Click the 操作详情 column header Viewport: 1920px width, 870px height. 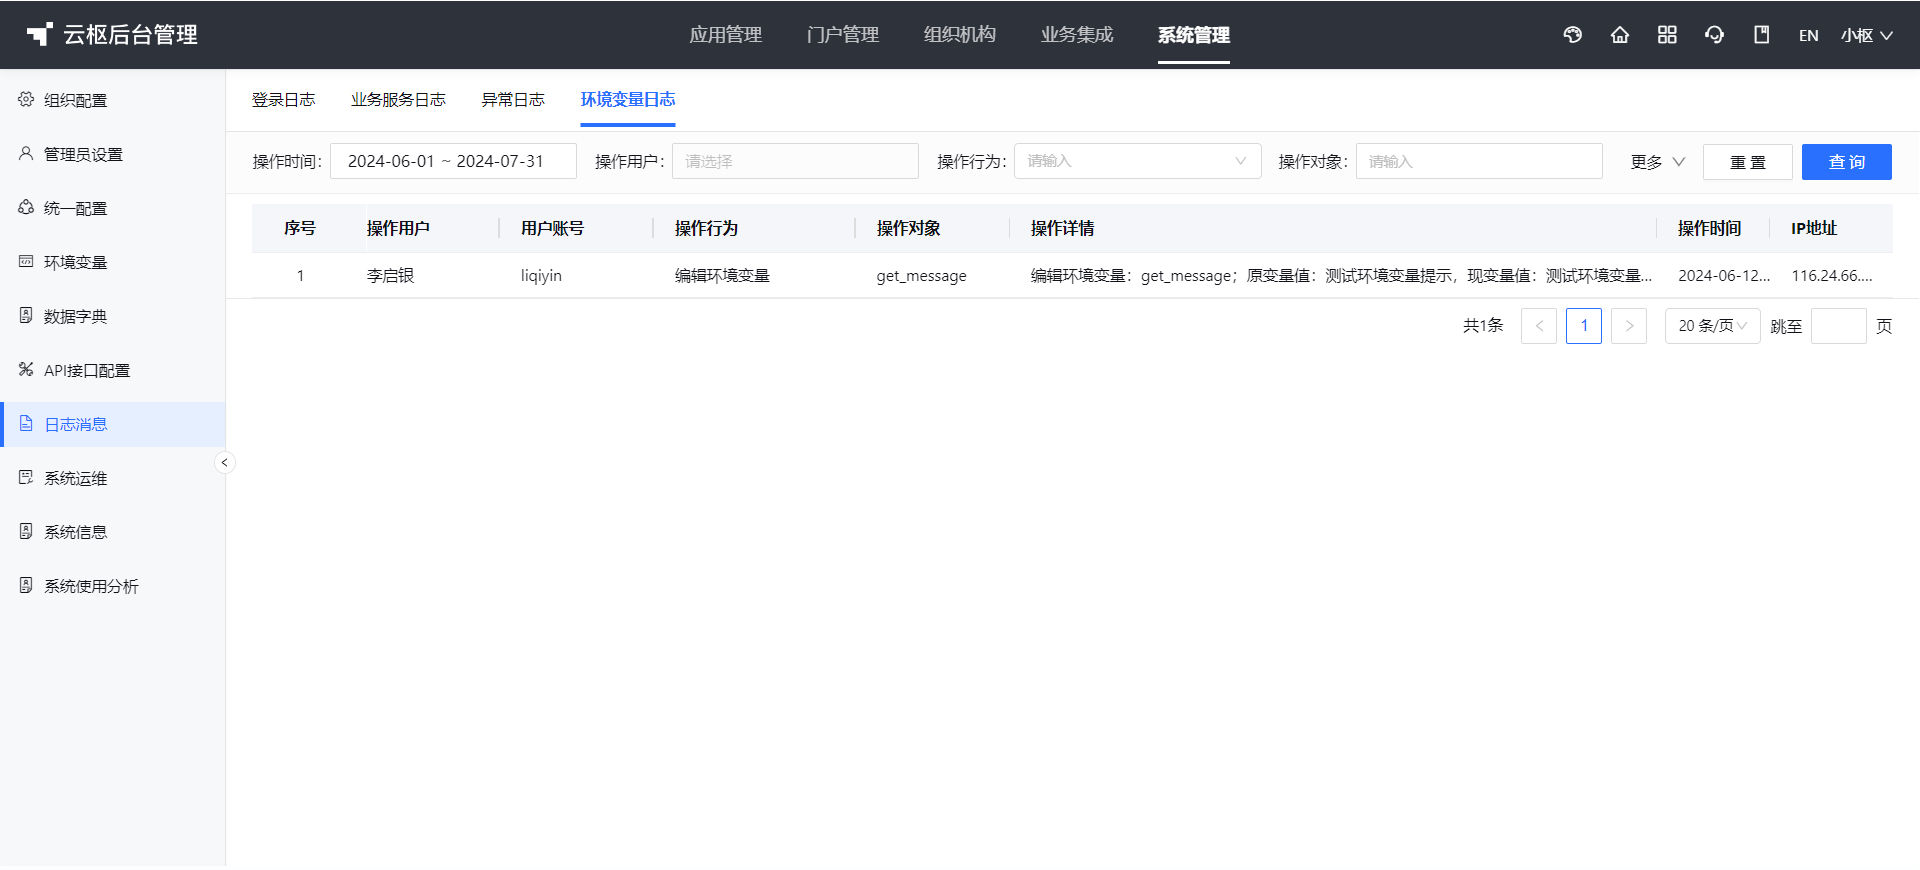[1062, 228]
